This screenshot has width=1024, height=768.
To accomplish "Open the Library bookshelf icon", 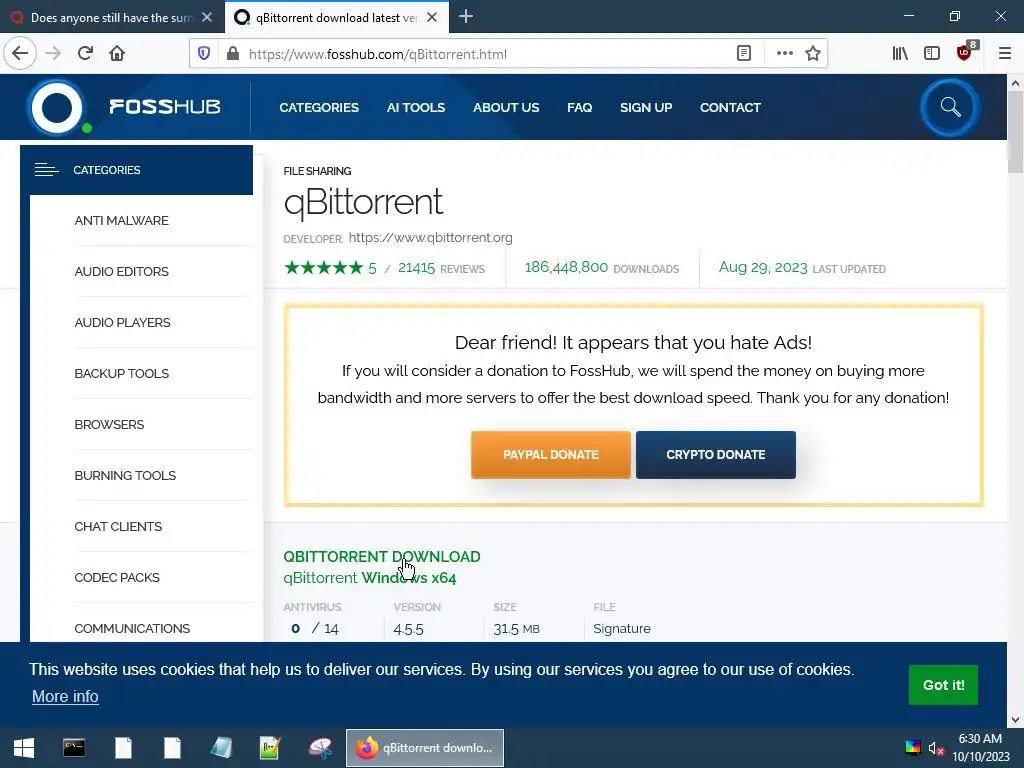I will tap(900, 54).
